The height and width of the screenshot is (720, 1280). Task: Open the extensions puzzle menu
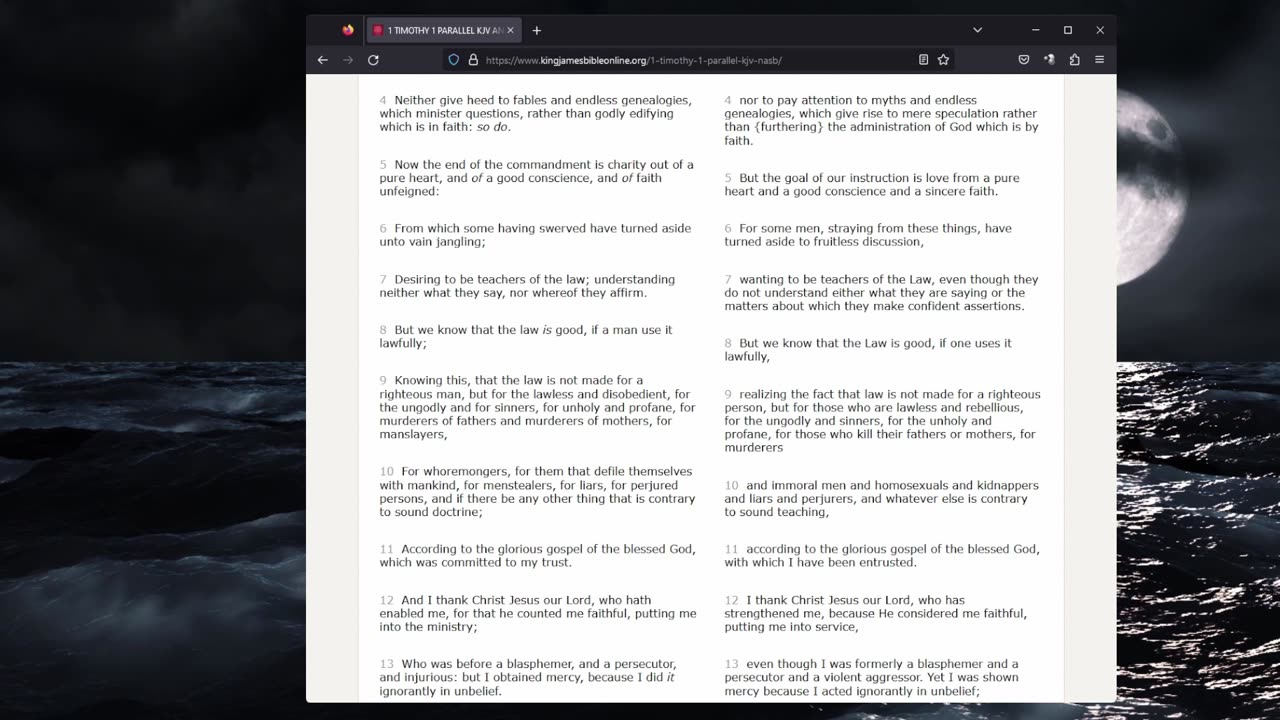[x=1074, y=60]
